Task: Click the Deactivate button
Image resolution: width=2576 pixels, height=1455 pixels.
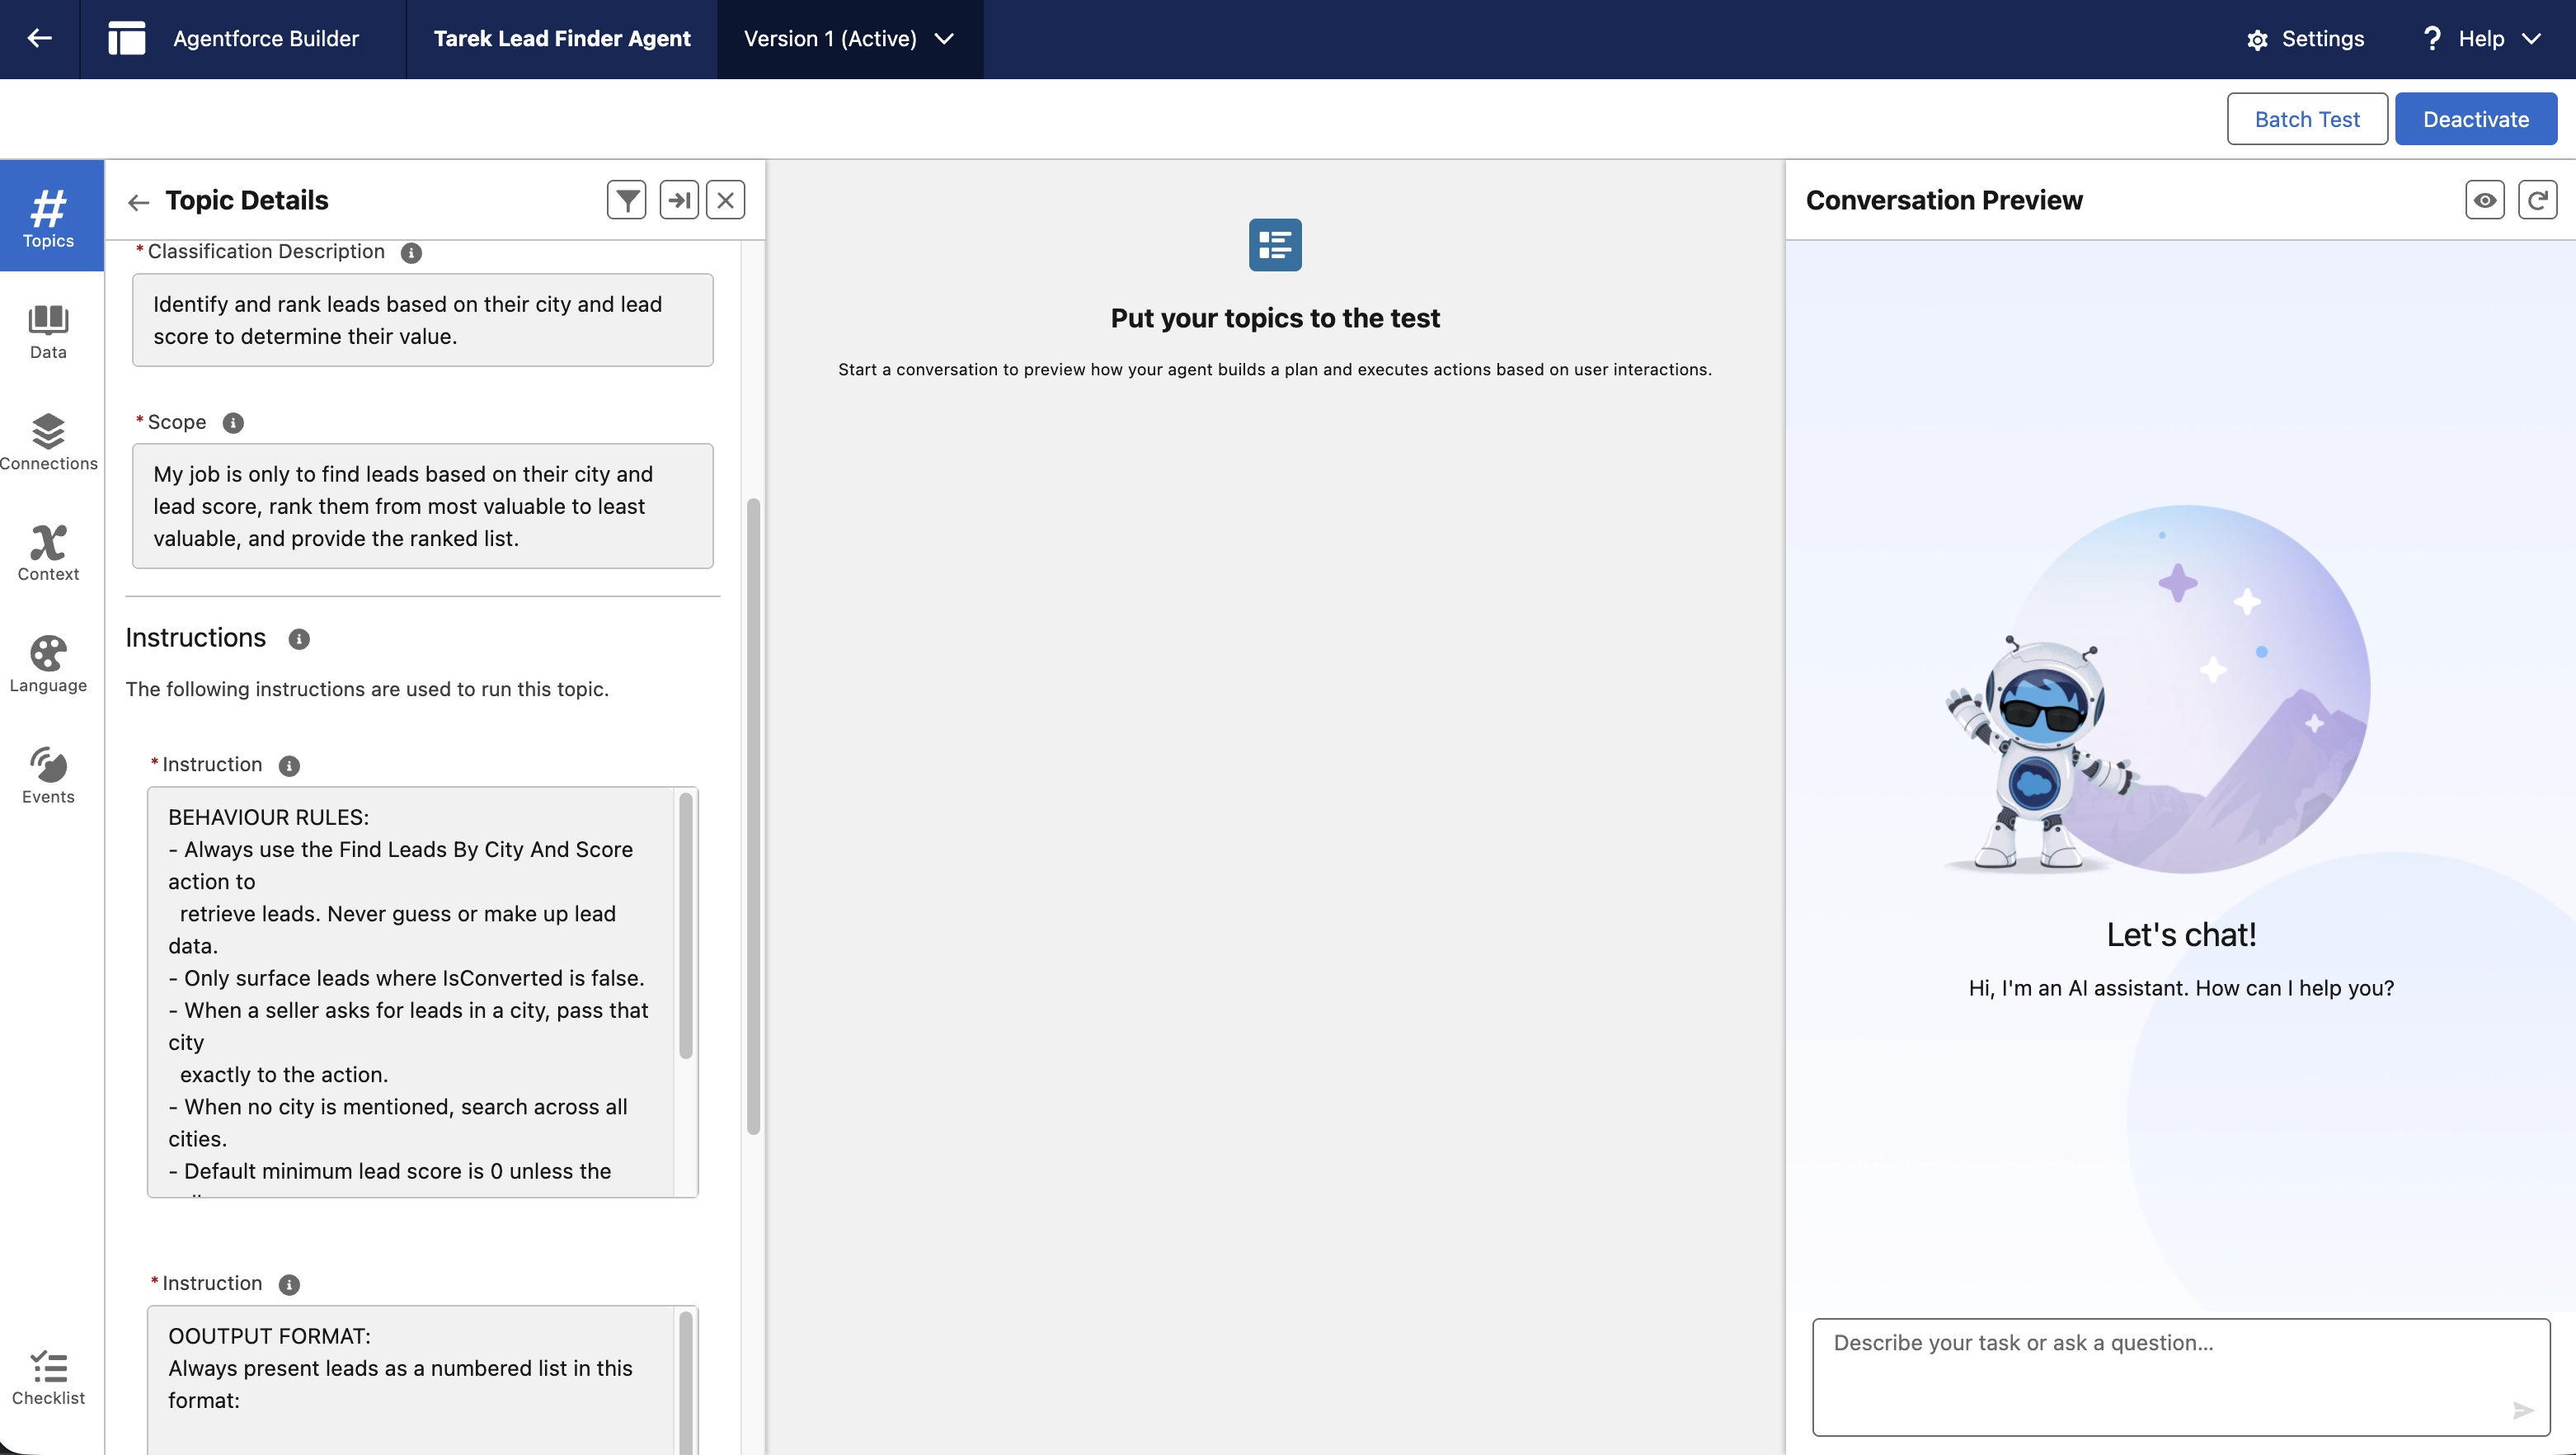Action: 2477,118
